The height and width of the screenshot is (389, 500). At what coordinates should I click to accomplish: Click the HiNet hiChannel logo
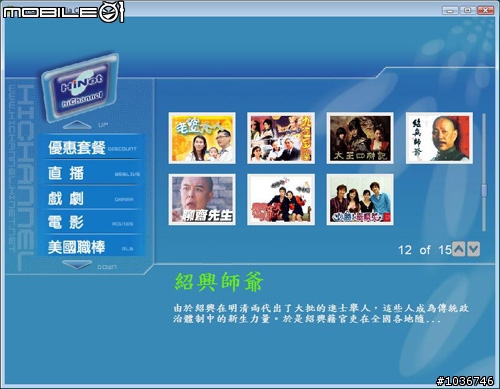[80, 87]
